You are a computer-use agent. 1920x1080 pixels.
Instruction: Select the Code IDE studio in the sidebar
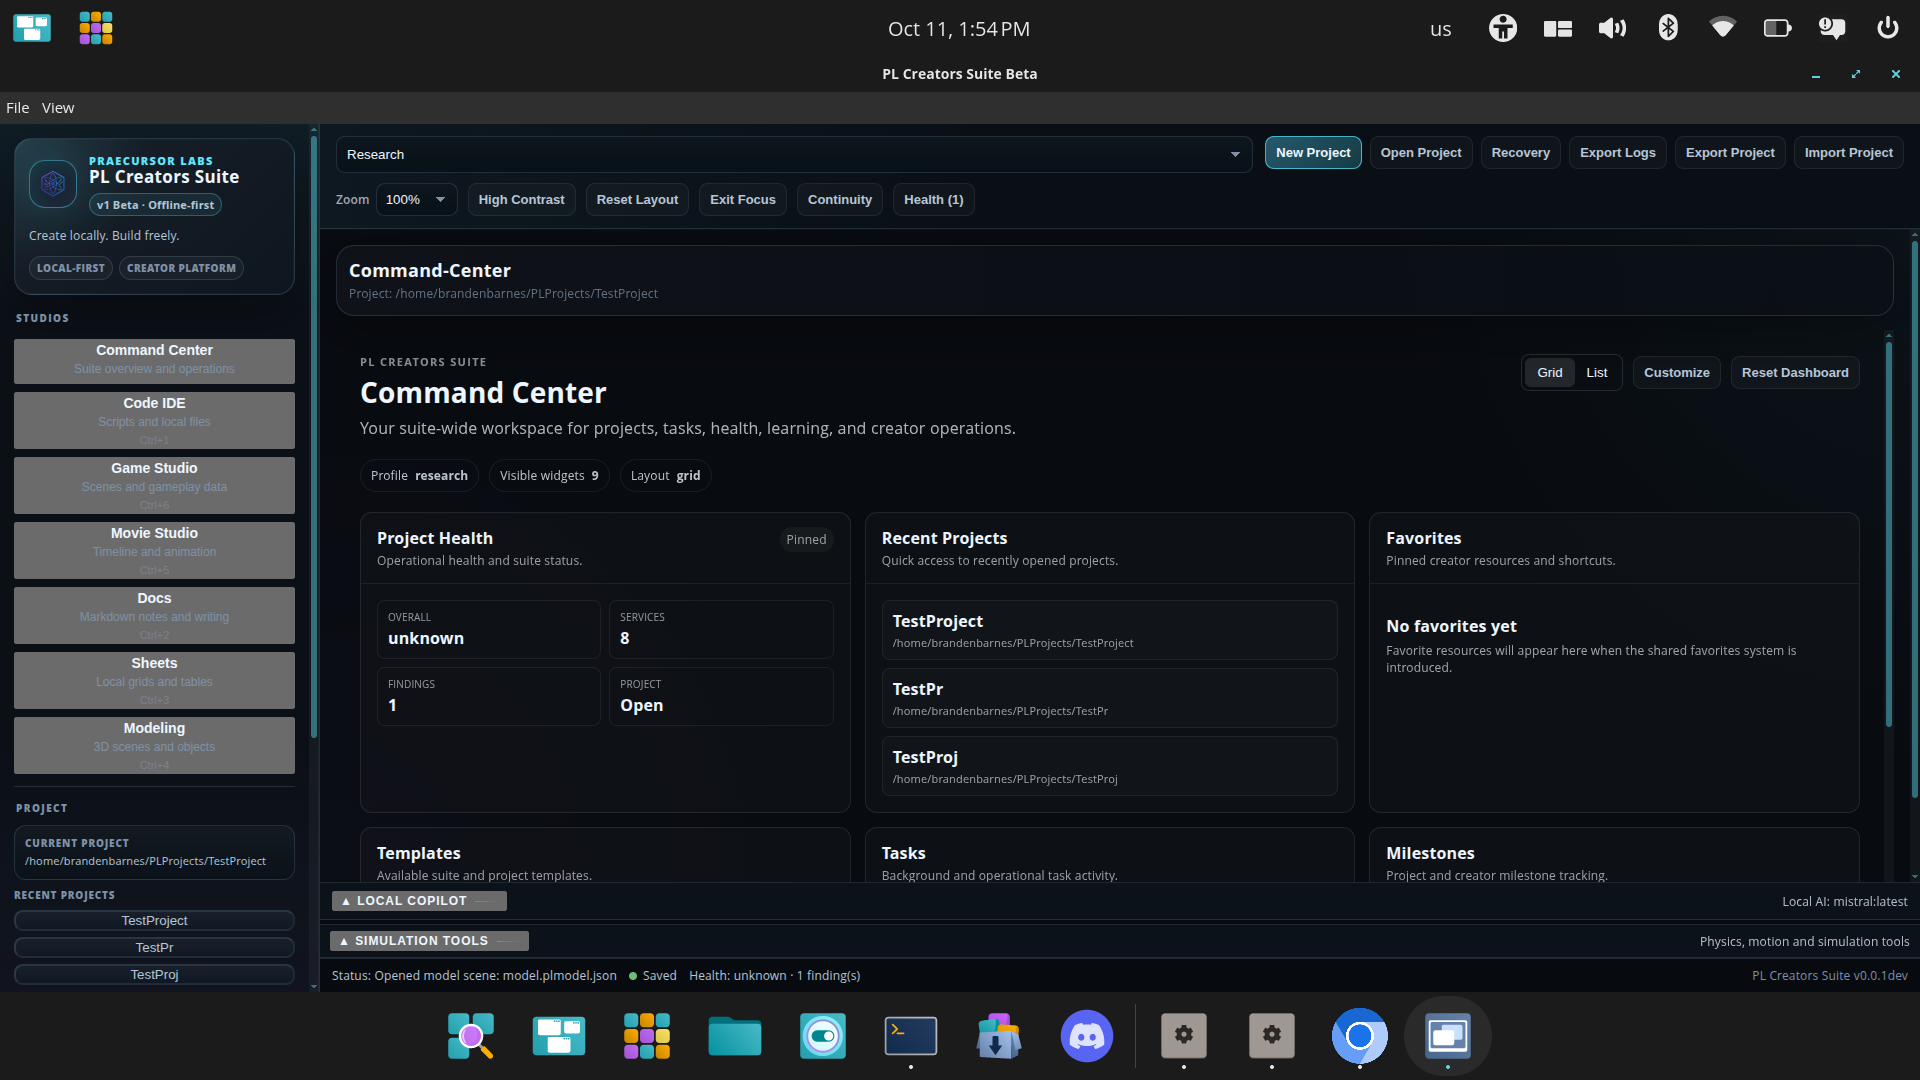[154, 420]
